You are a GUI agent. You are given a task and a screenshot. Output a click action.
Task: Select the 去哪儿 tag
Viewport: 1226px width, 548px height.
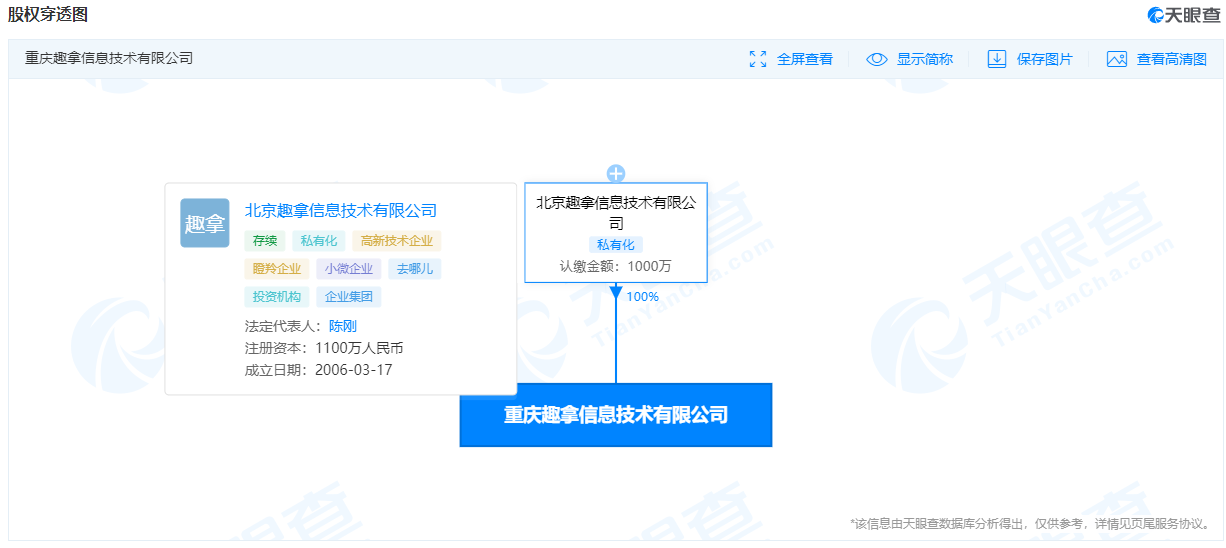click(x=415, y=268)
